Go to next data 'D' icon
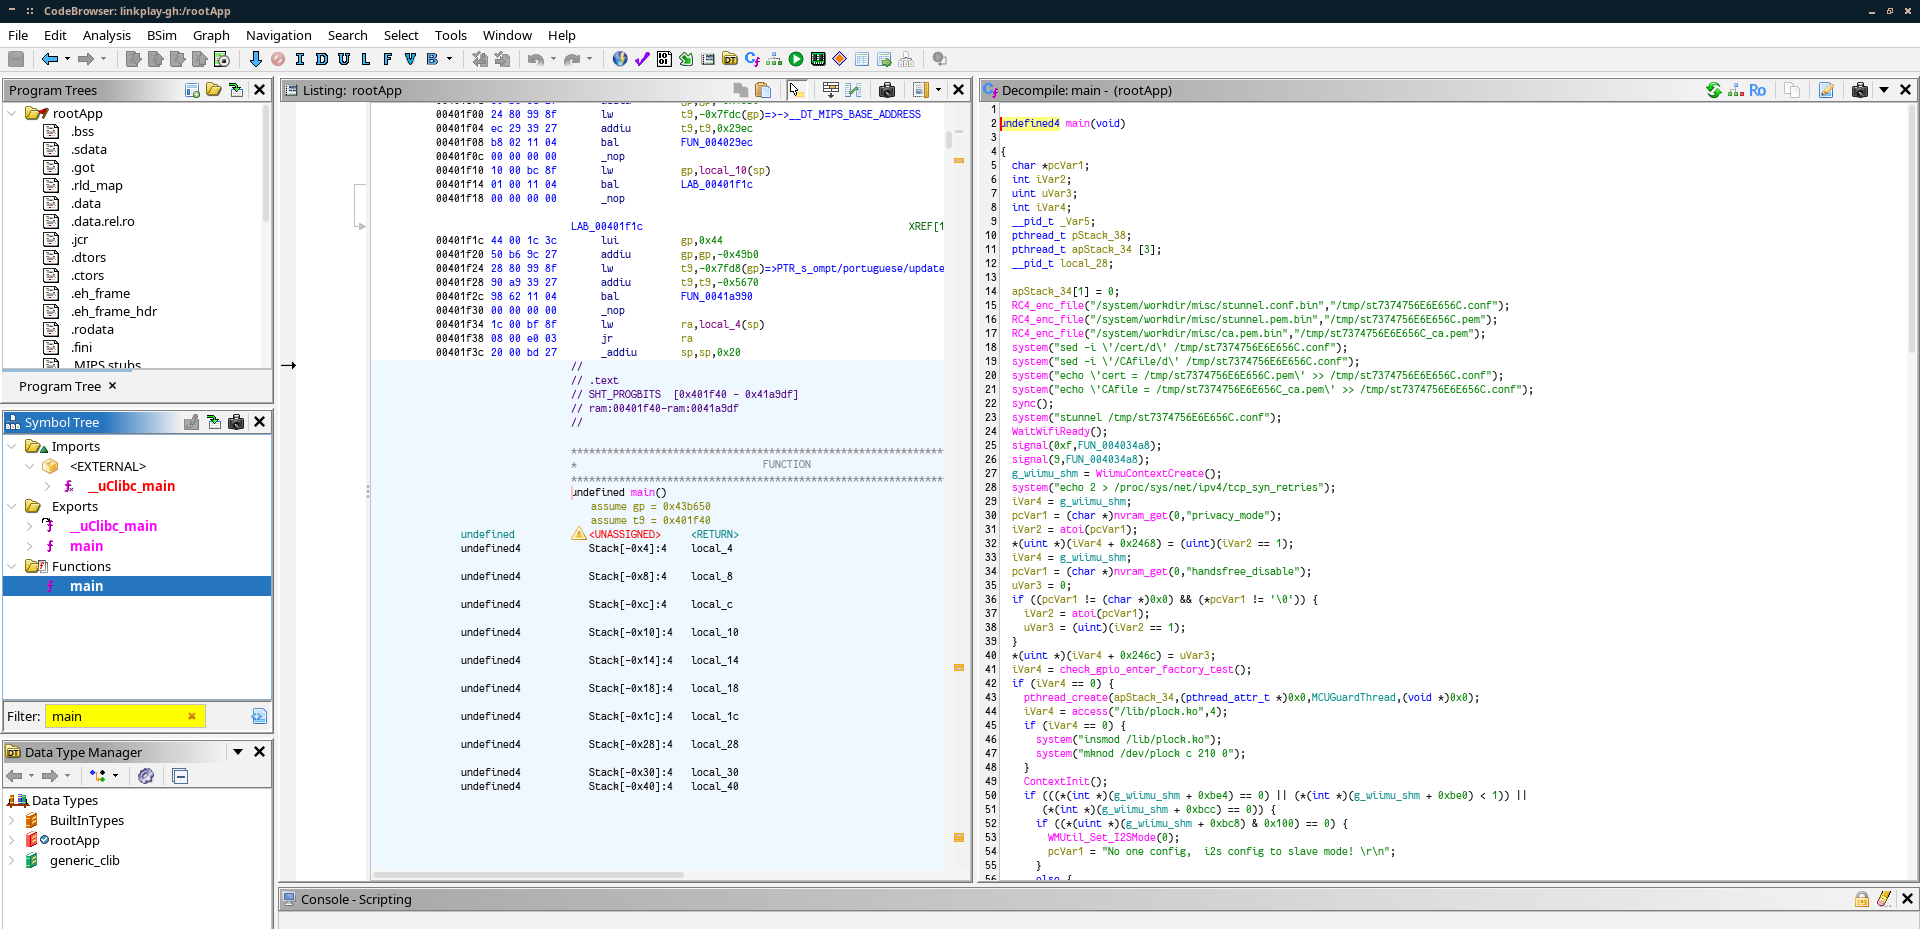Image resolution: width=1920 pixels, height=929 pixels. click(x=322, y=59)
